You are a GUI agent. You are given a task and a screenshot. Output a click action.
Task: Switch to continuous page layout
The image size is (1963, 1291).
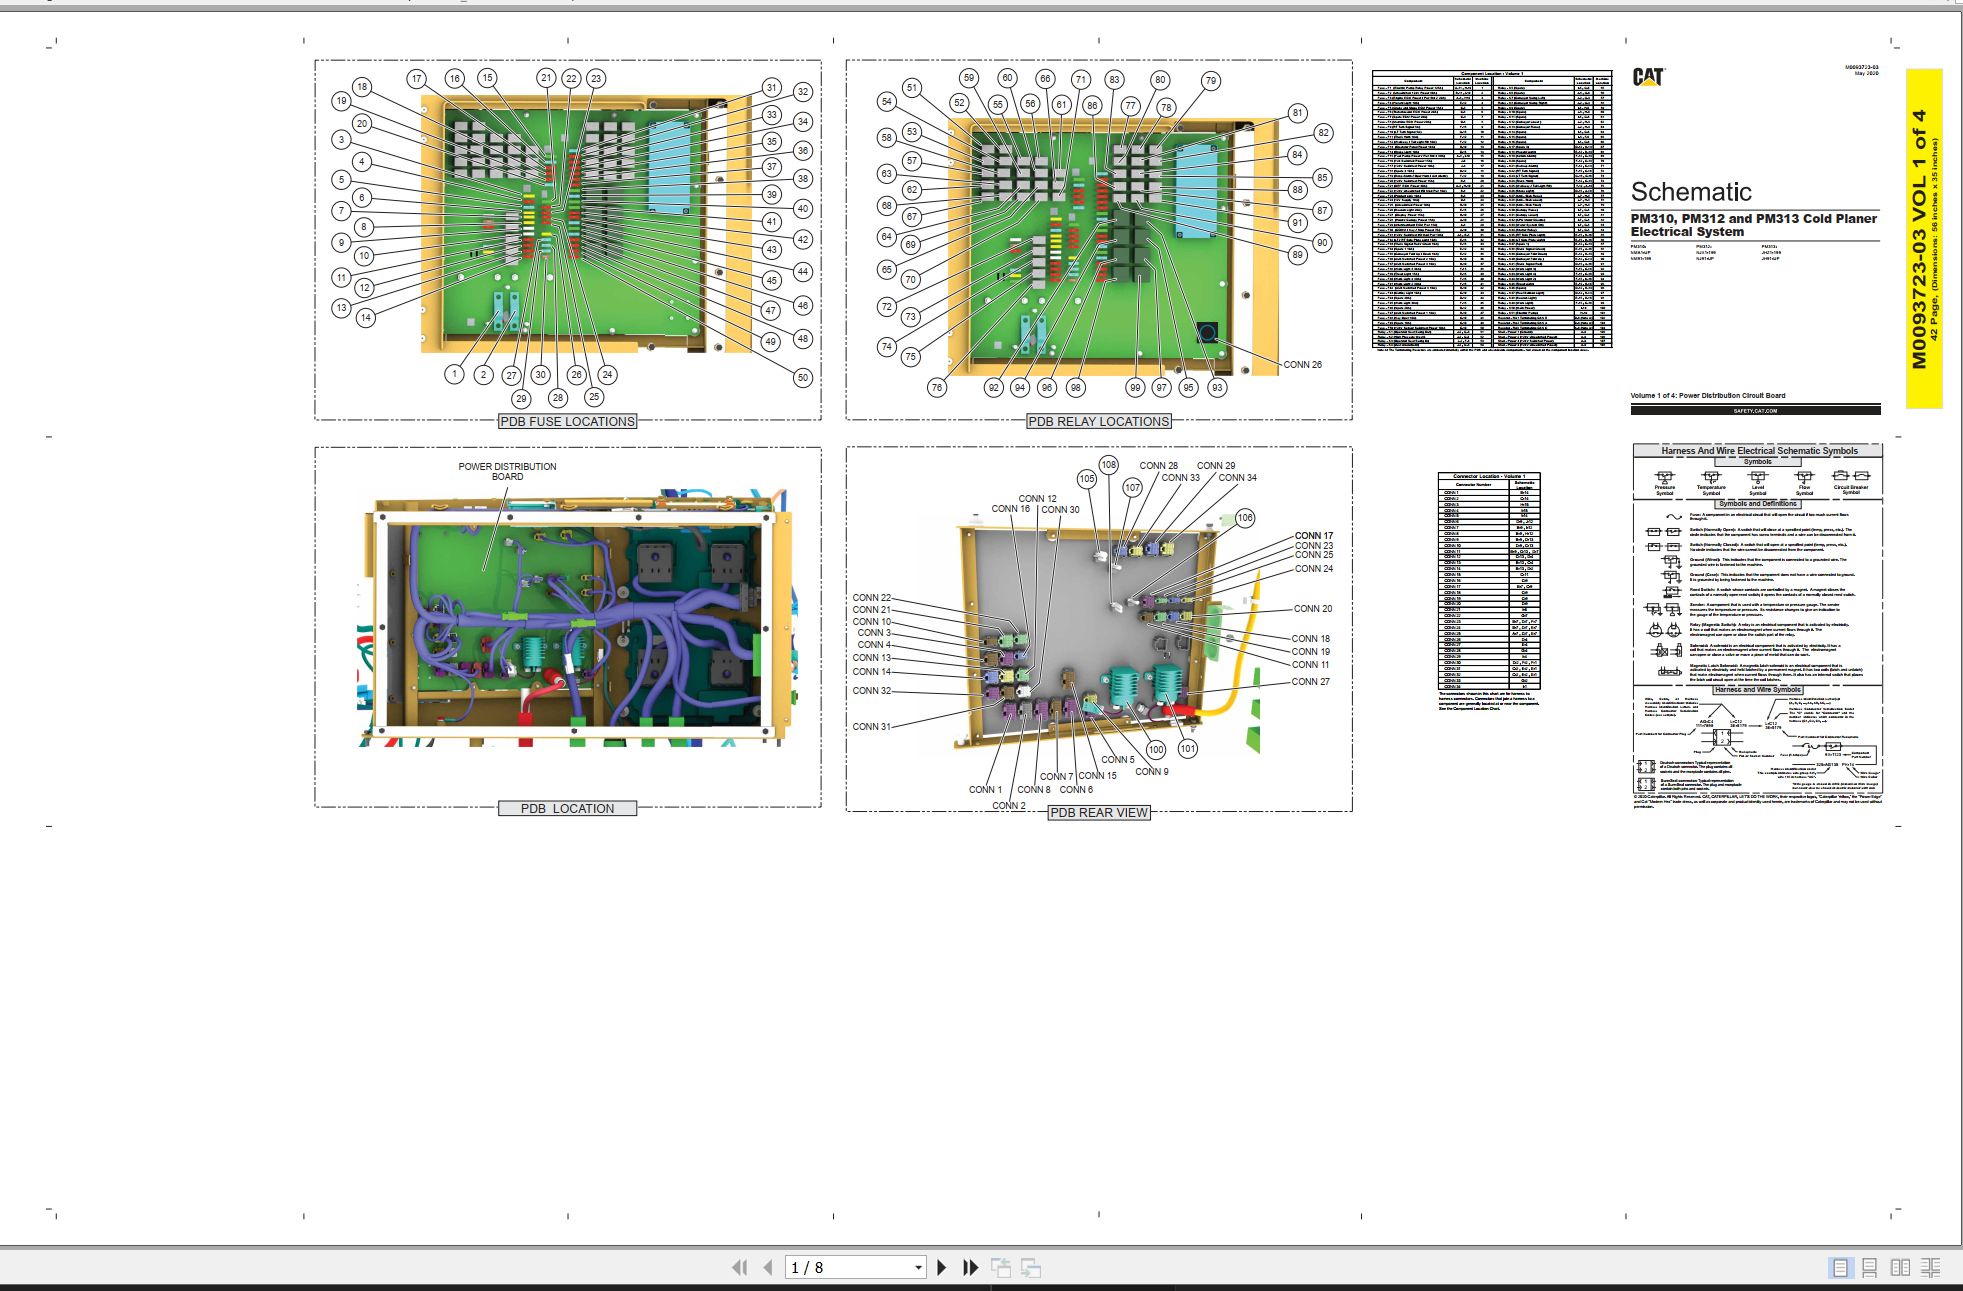click(x=1870, y=1267)
